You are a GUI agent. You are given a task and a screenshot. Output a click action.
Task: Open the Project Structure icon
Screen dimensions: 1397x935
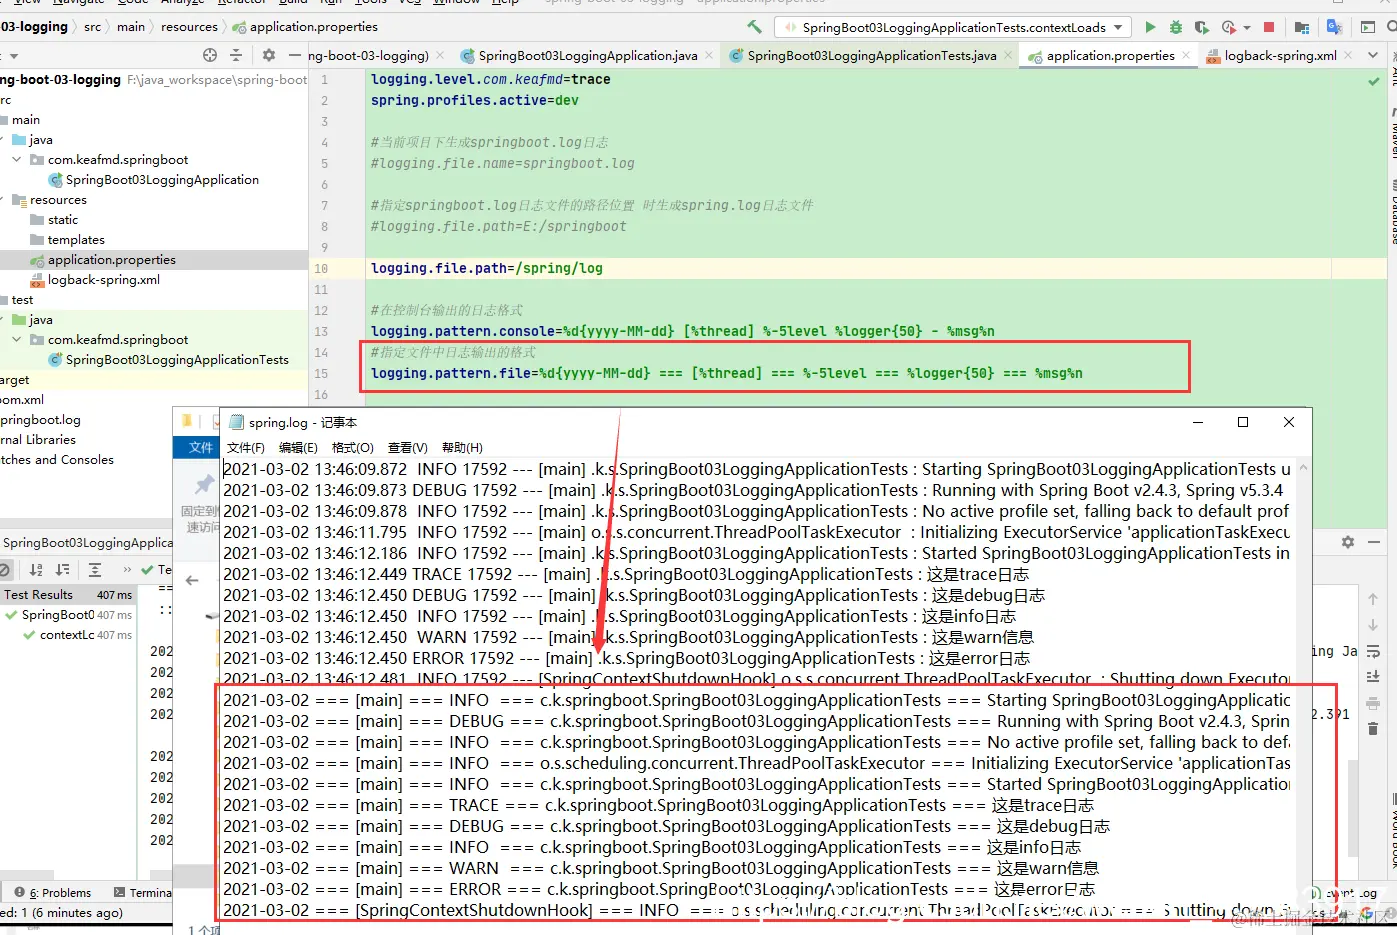pyautogui.click(x=1301, y=27)
